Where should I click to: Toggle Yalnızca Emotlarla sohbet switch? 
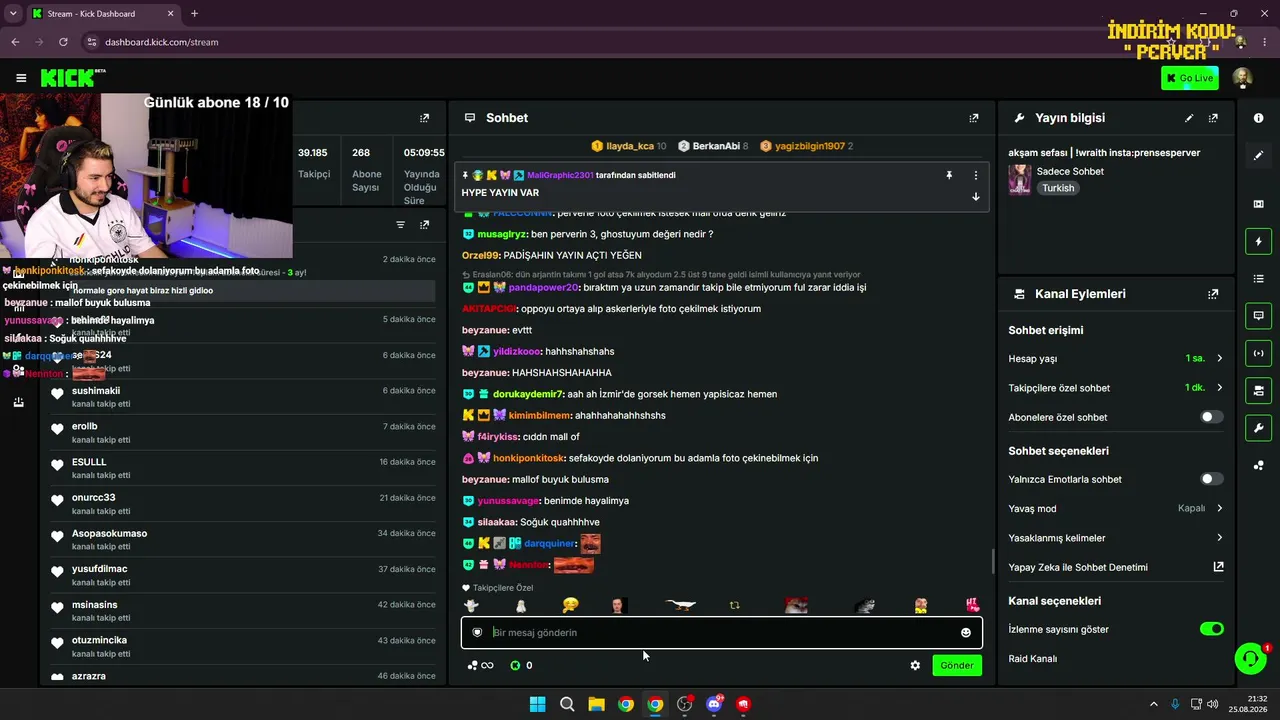pos(1211,479)
